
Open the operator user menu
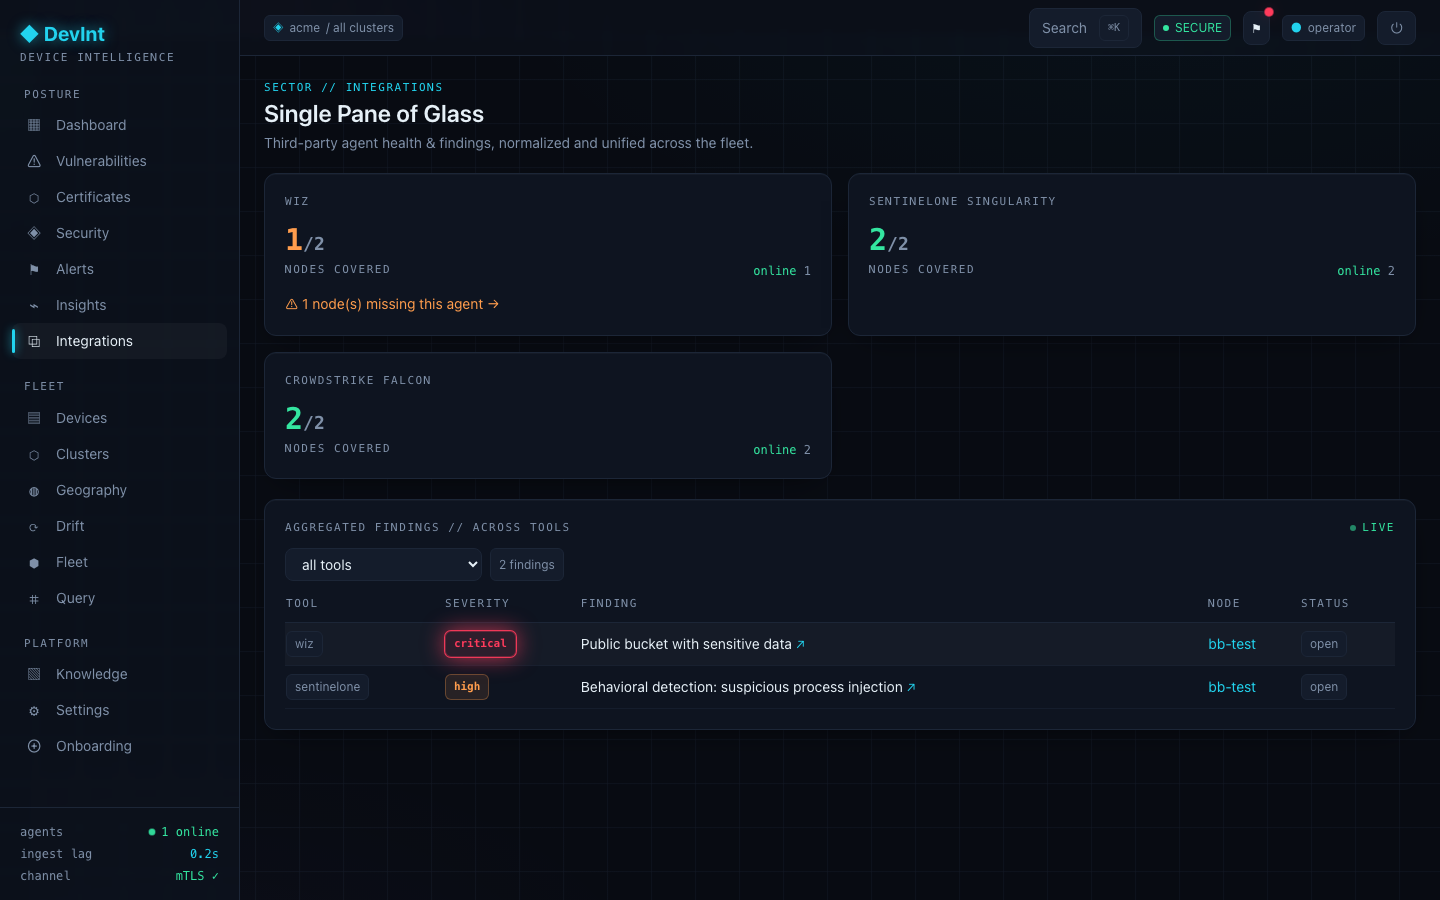tap(1323, 28)
